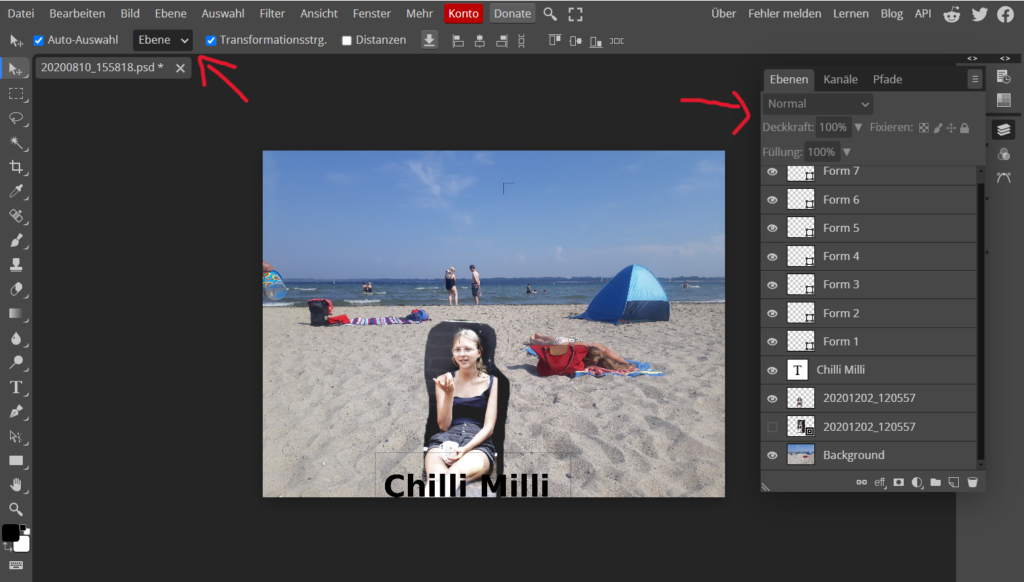The width and height of the screenshot is (1024, 582).
Task: Select the Clone Stamp tool
Action: pos(16,265)
